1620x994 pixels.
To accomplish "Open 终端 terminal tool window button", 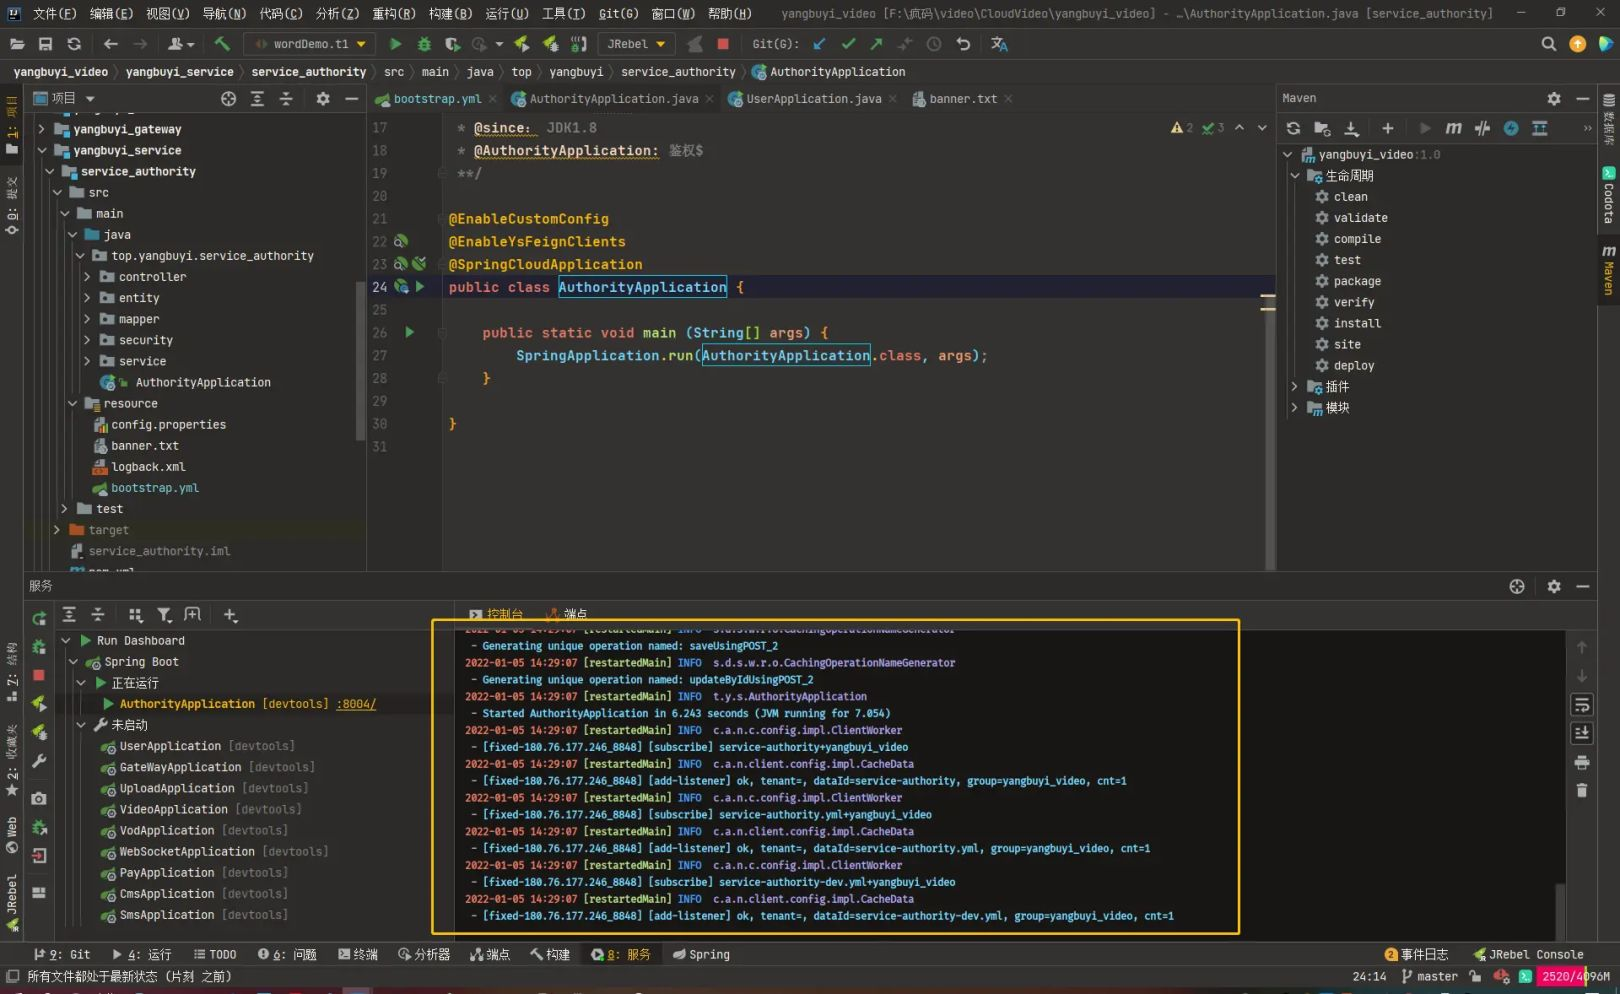I will [358, 955].
